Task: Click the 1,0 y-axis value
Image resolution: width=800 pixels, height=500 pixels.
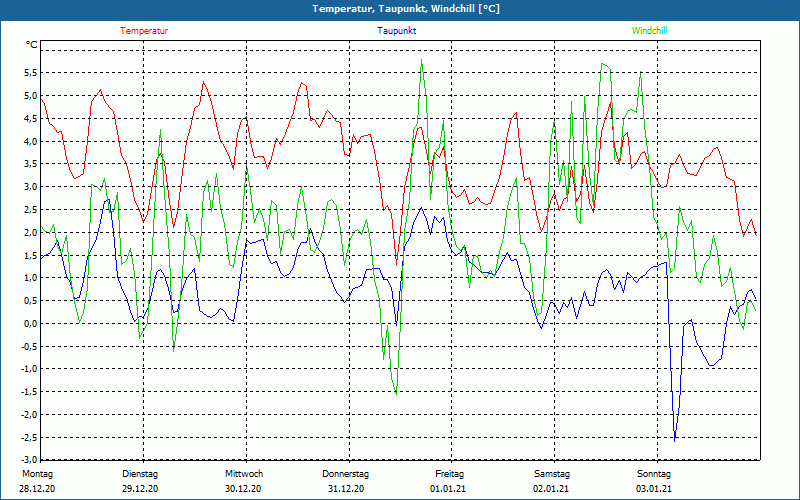Action: tap(30, 278)
